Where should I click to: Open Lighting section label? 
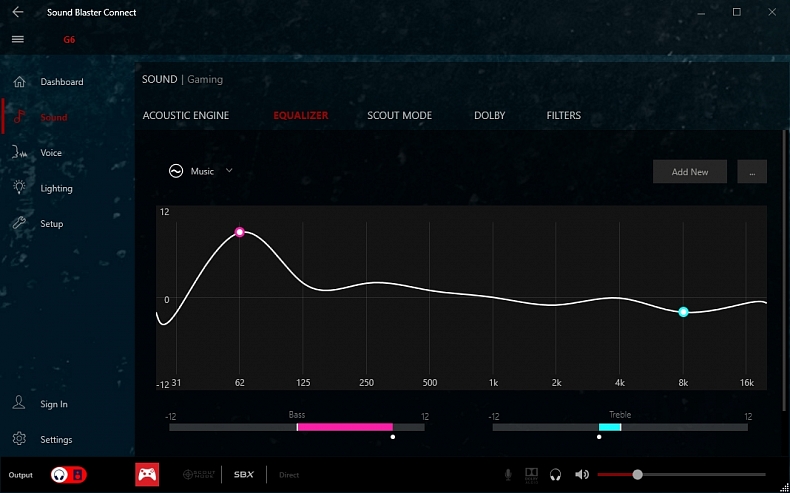pos(56,188)
